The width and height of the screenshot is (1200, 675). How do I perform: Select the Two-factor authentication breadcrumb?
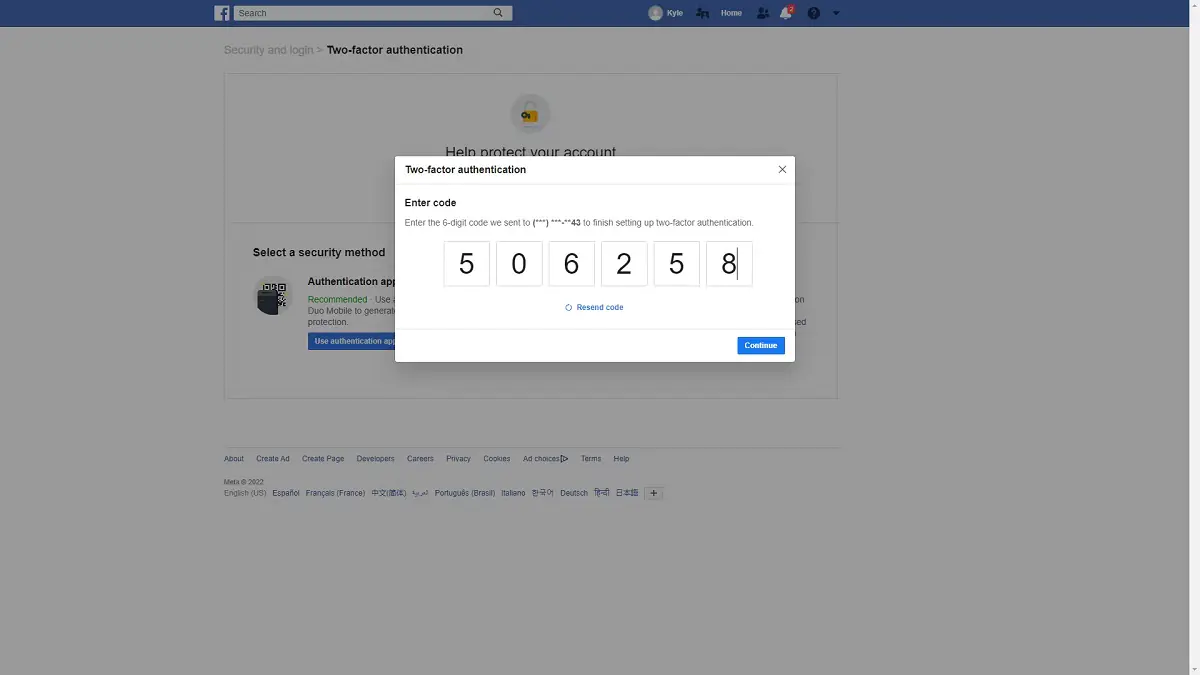(x=394, y=49)
